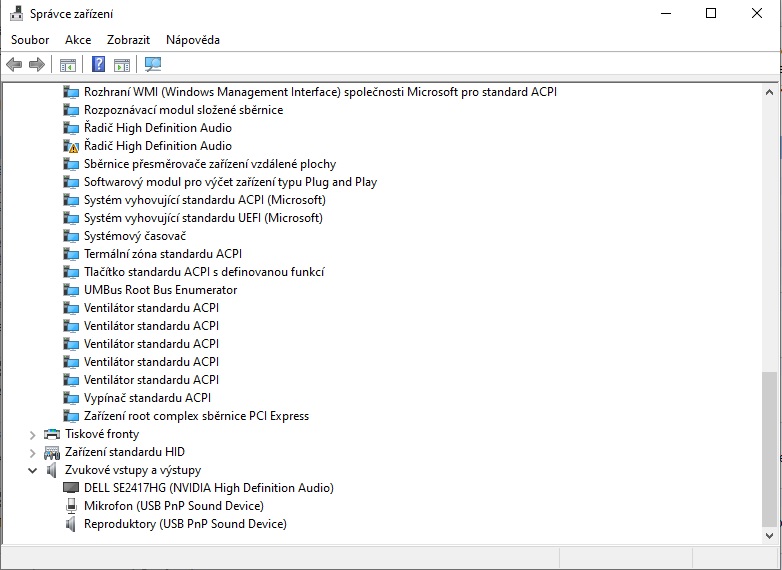Click the Back arrow toolbar icon
The image size is (782, 570).
pos(14,65)
